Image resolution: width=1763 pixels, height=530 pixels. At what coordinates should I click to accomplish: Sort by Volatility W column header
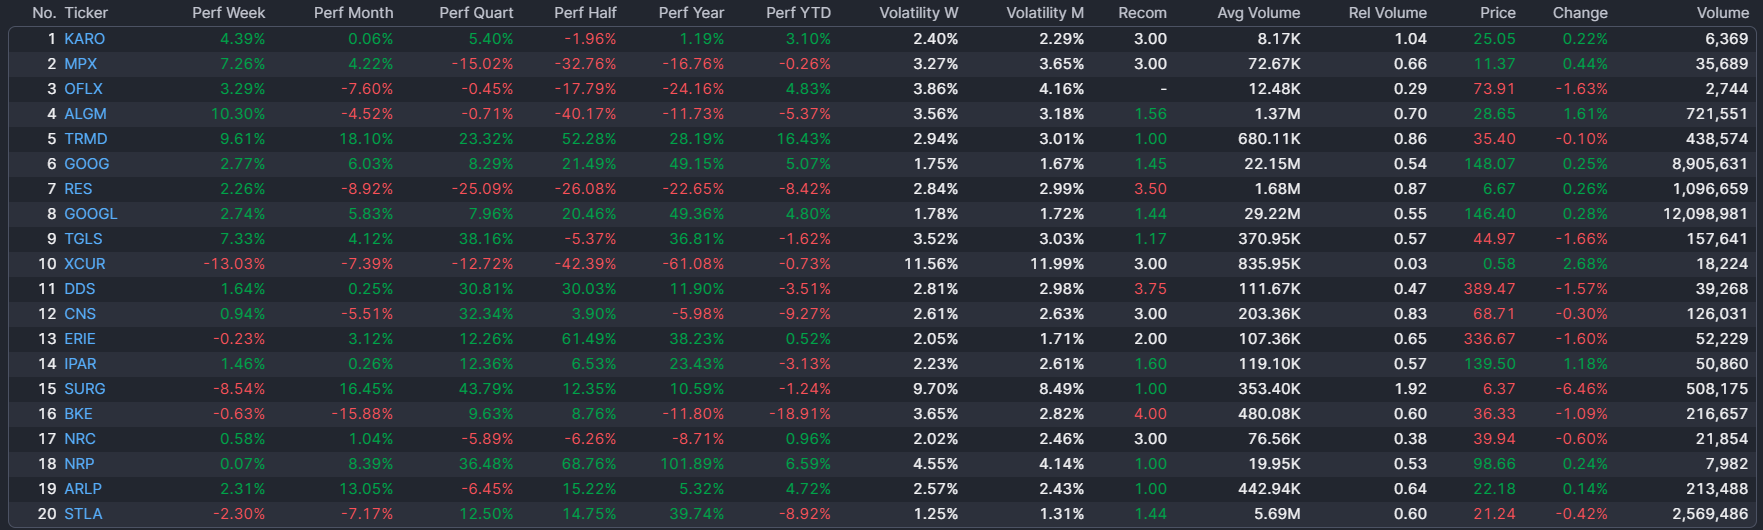pos(918,13)
